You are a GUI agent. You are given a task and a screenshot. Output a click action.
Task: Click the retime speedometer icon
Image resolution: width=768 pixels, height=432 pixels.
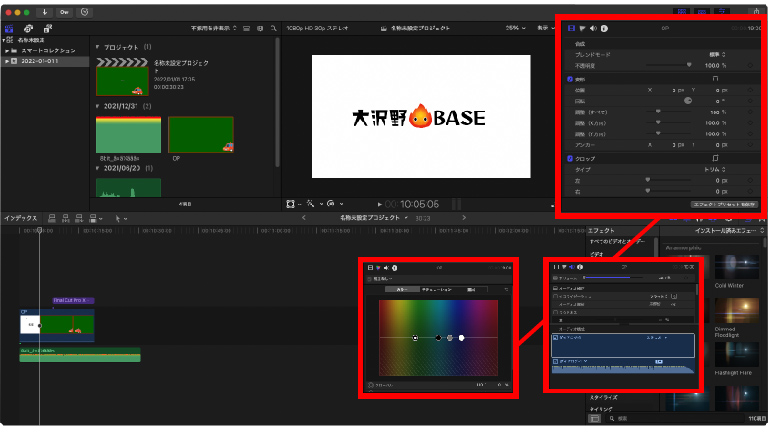[x=331, y=204]
